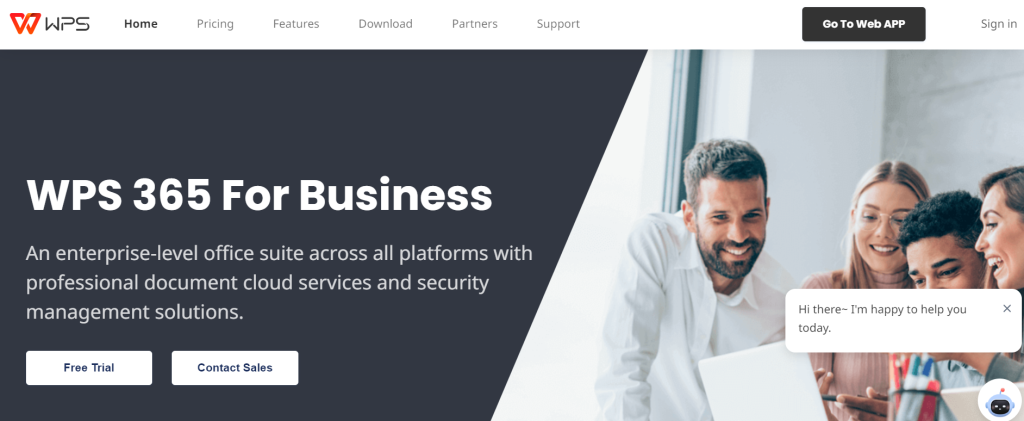Open the chatbot robot assistant icon
The image size is (1024, 421).
[1000, 401]
